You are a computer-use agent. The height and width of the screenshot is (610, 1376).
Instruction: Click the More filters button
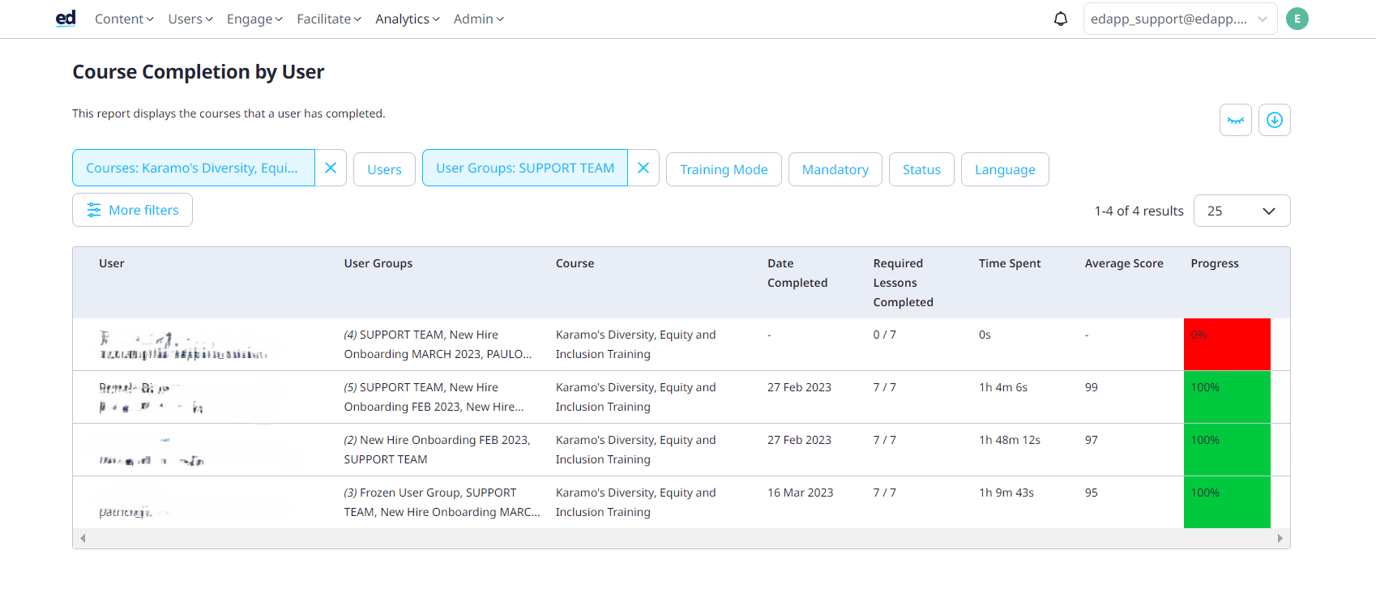pyautogui.click(x=132, y=210)
